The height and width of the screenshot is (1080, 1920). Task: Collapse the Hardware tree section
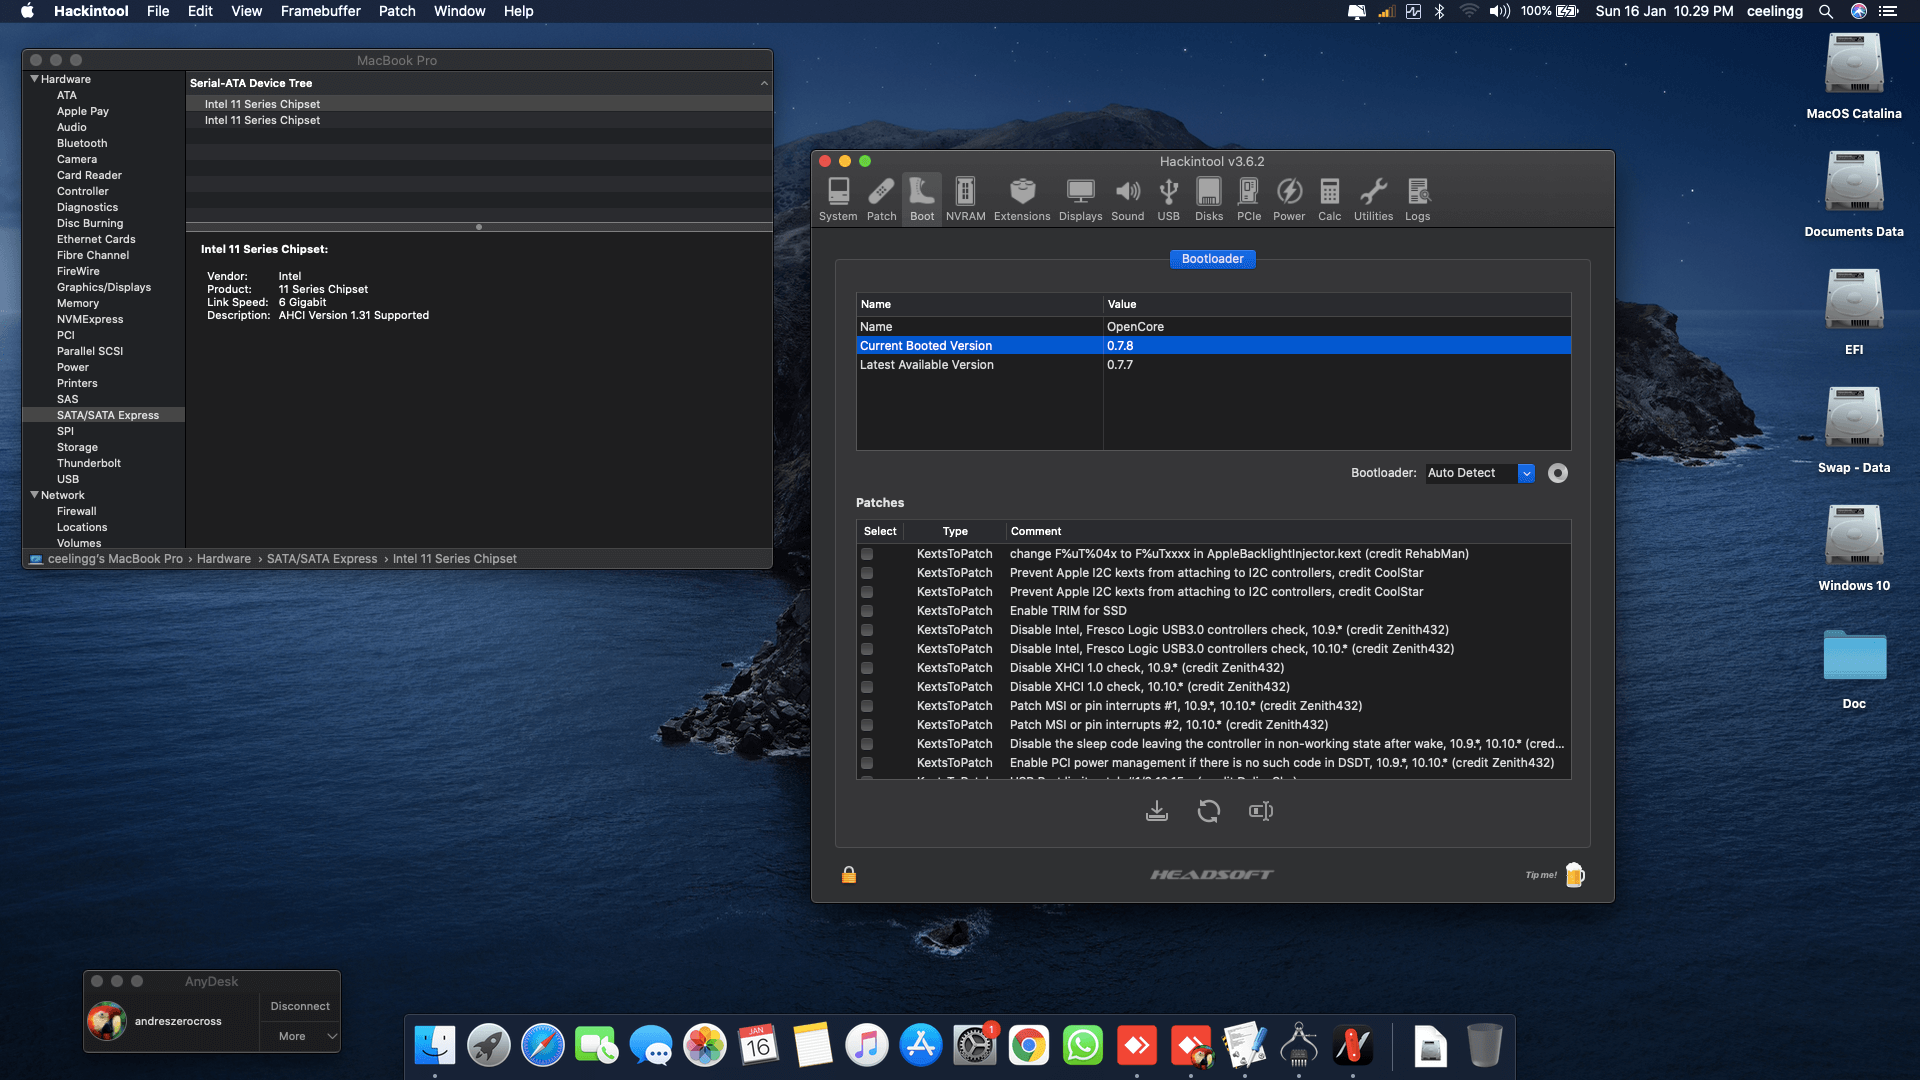[x=35, y=79]
